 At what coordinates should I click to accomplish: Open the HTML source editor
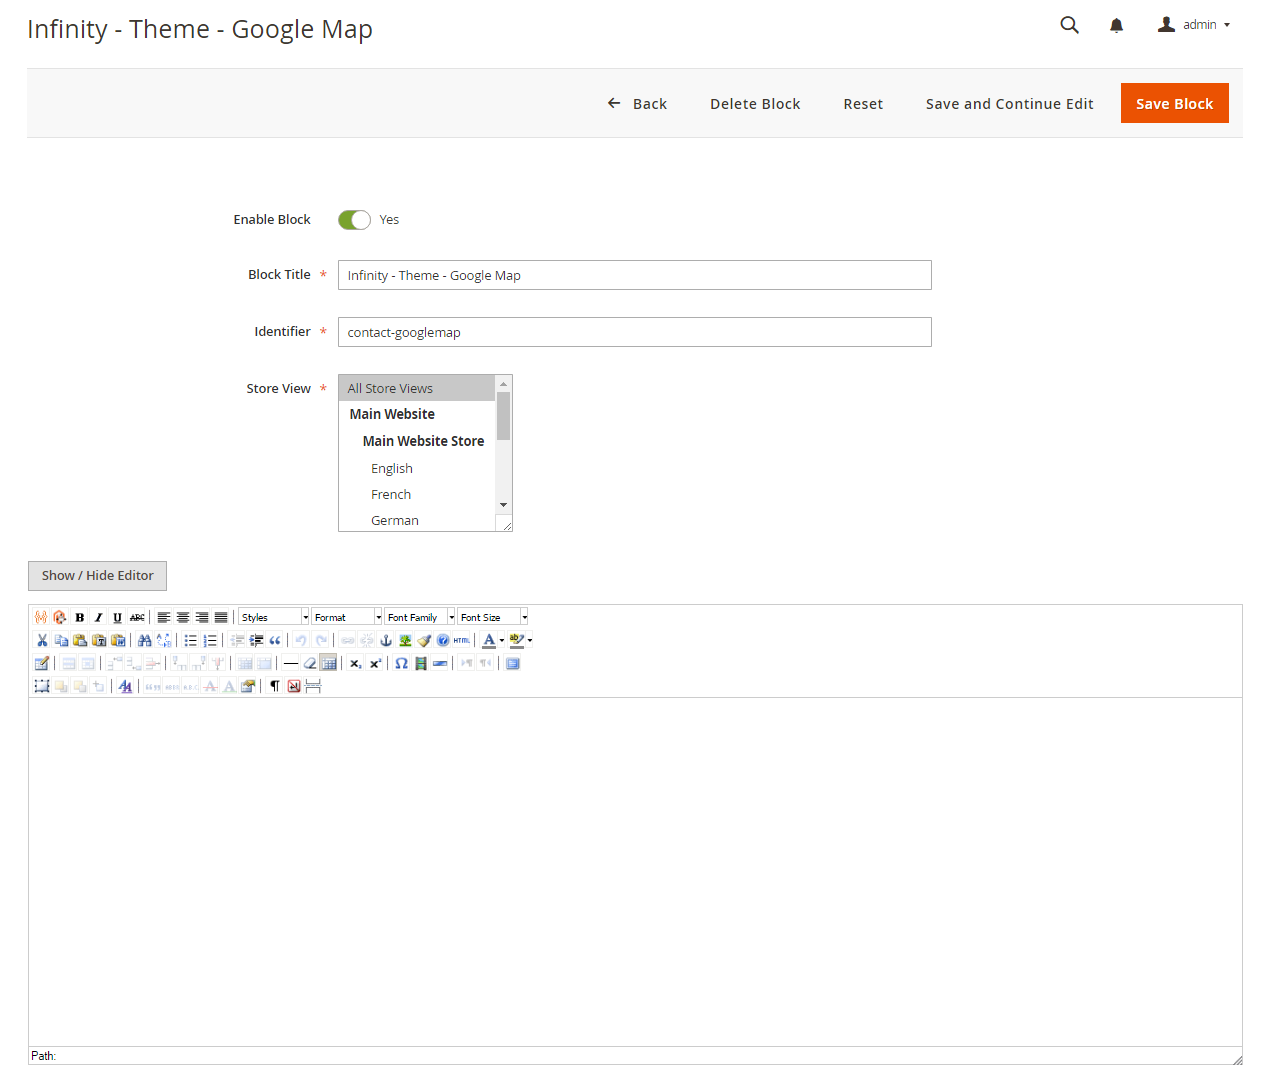click(462, 640)
